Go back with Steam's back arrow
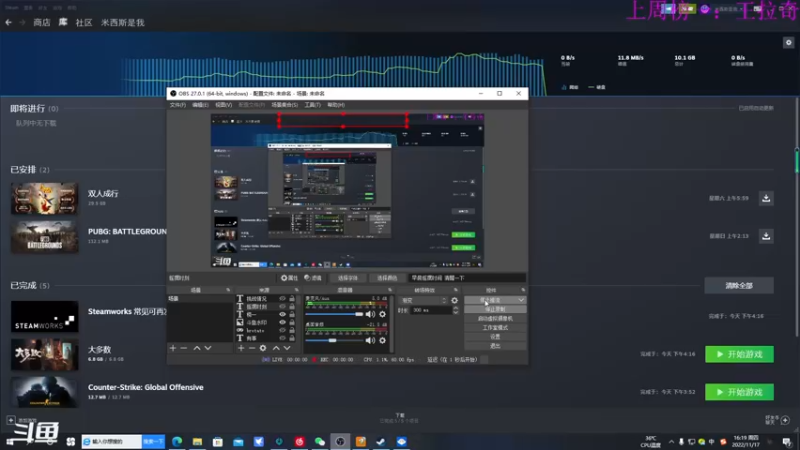 click(x=8, y=22)
